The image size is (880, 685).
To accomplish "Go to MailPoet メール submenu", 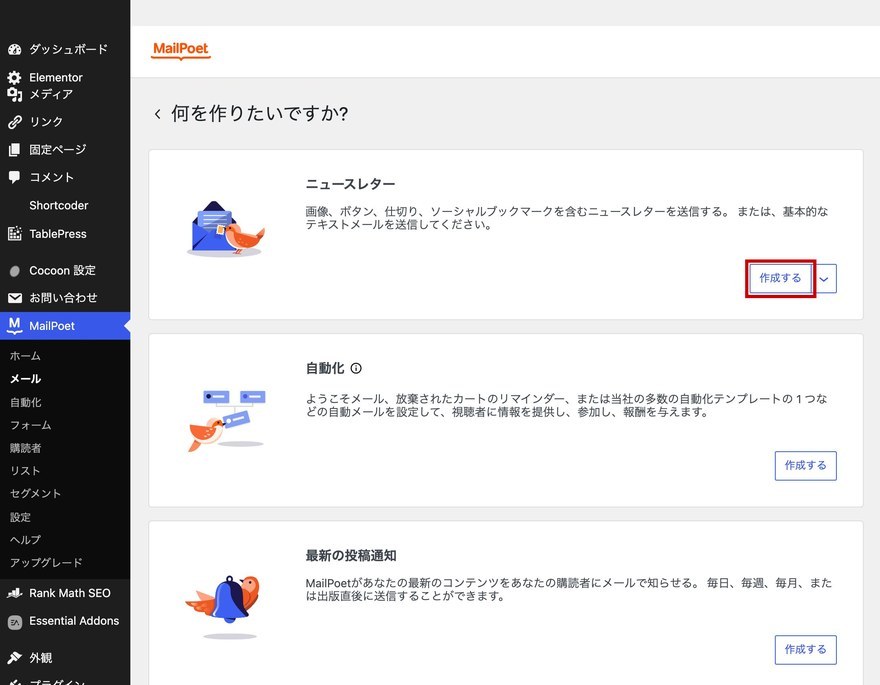I will [25, 379].
